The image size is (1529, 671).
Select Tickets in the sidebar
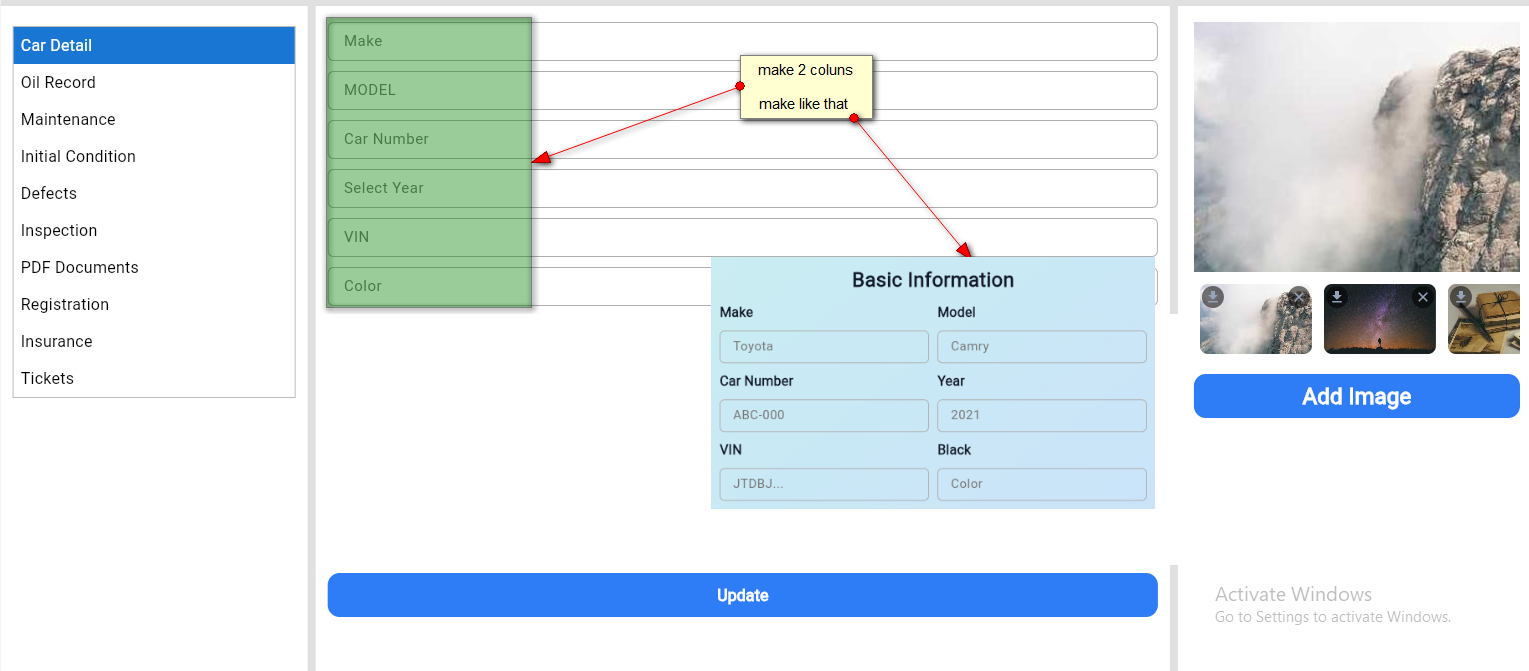(x=47, y=378)
